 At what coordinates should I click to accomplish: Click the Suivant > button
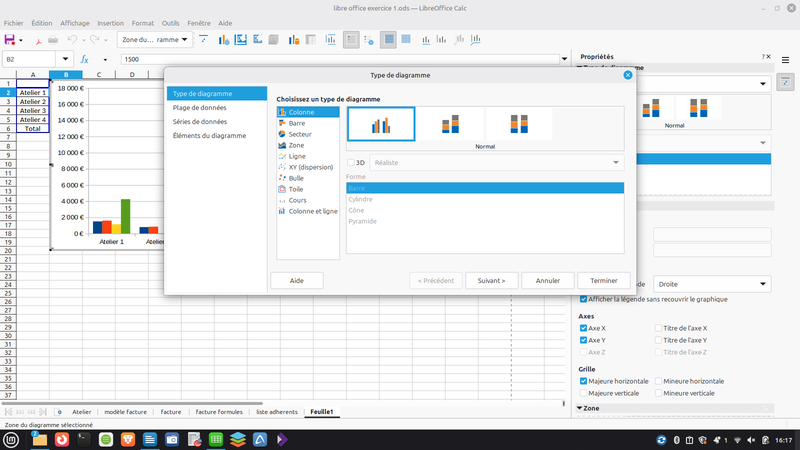pos(491,281)
